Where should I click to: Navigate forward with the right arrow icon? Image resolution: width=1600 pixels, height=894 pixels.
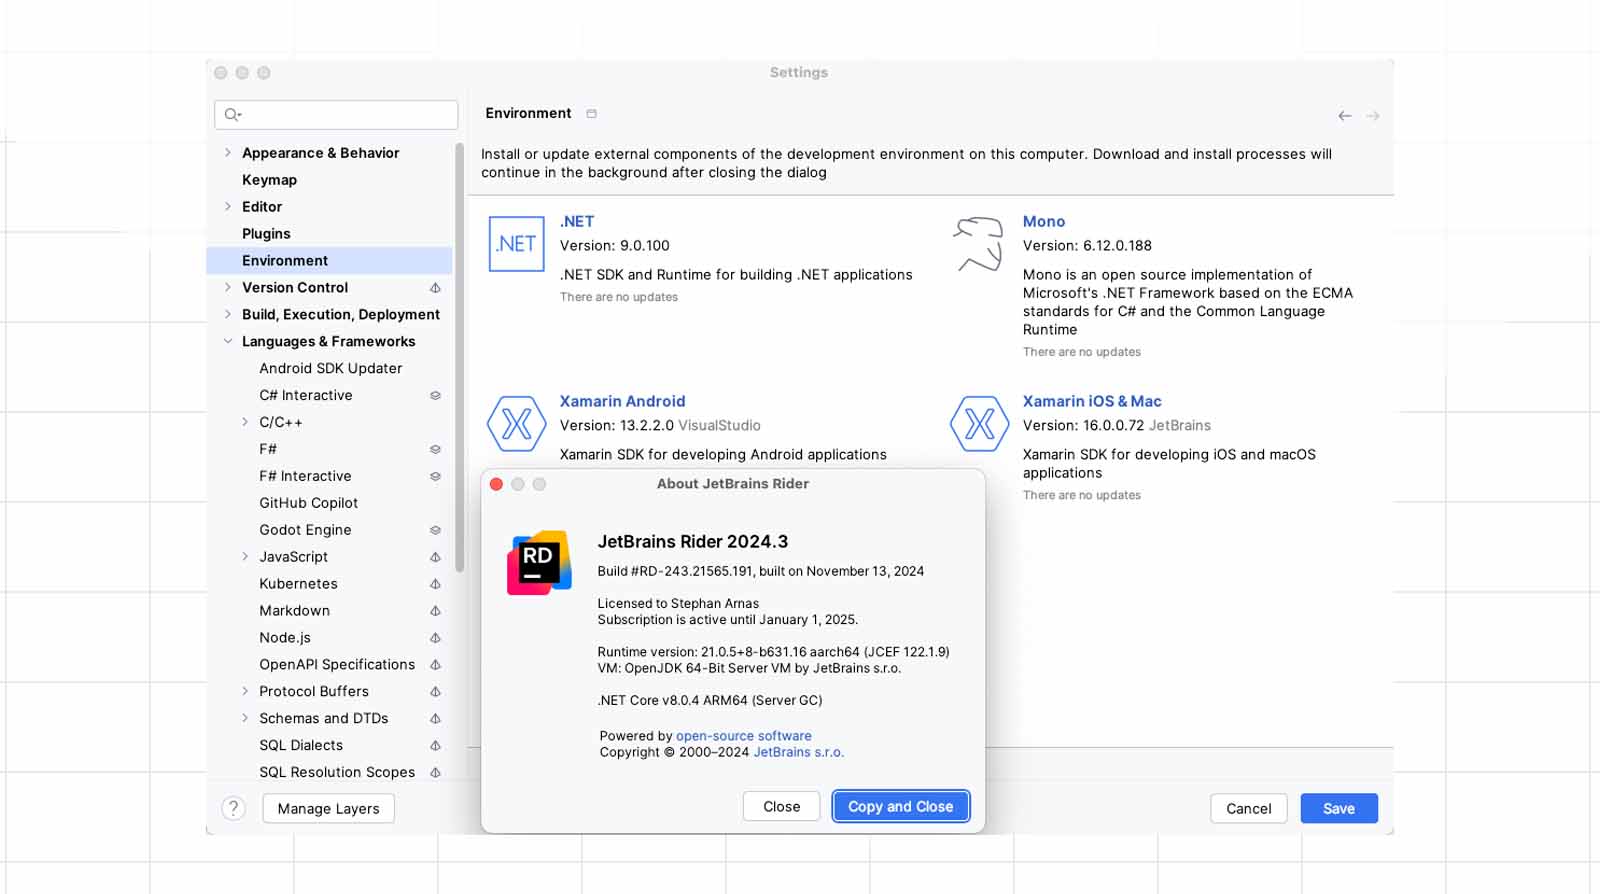point(1373,116)
